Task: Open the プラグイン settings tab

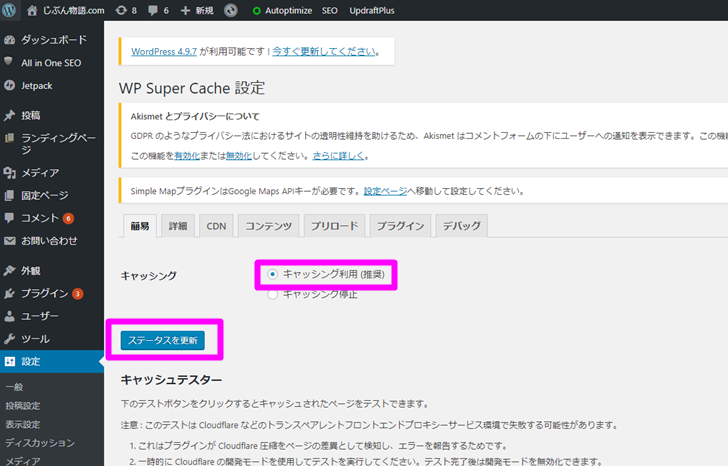Action: [401, 226]
